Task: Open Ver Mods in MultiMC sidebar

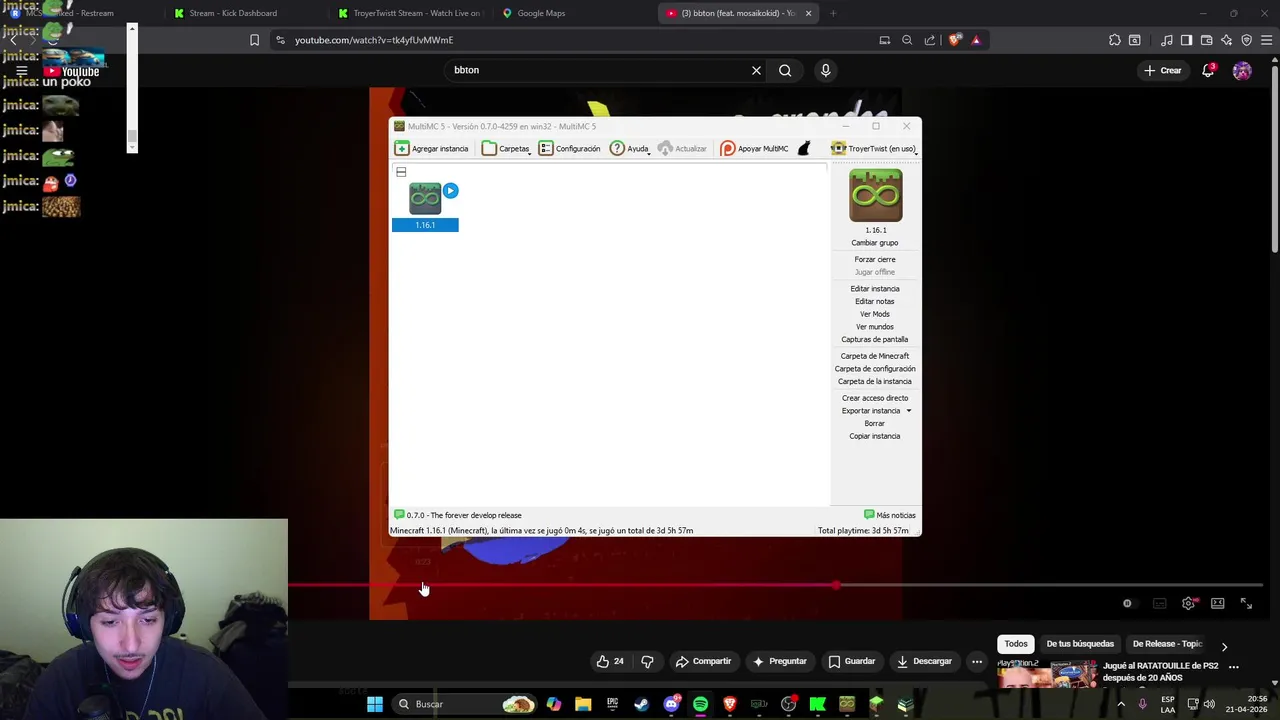Action: (x=875, y=314)
